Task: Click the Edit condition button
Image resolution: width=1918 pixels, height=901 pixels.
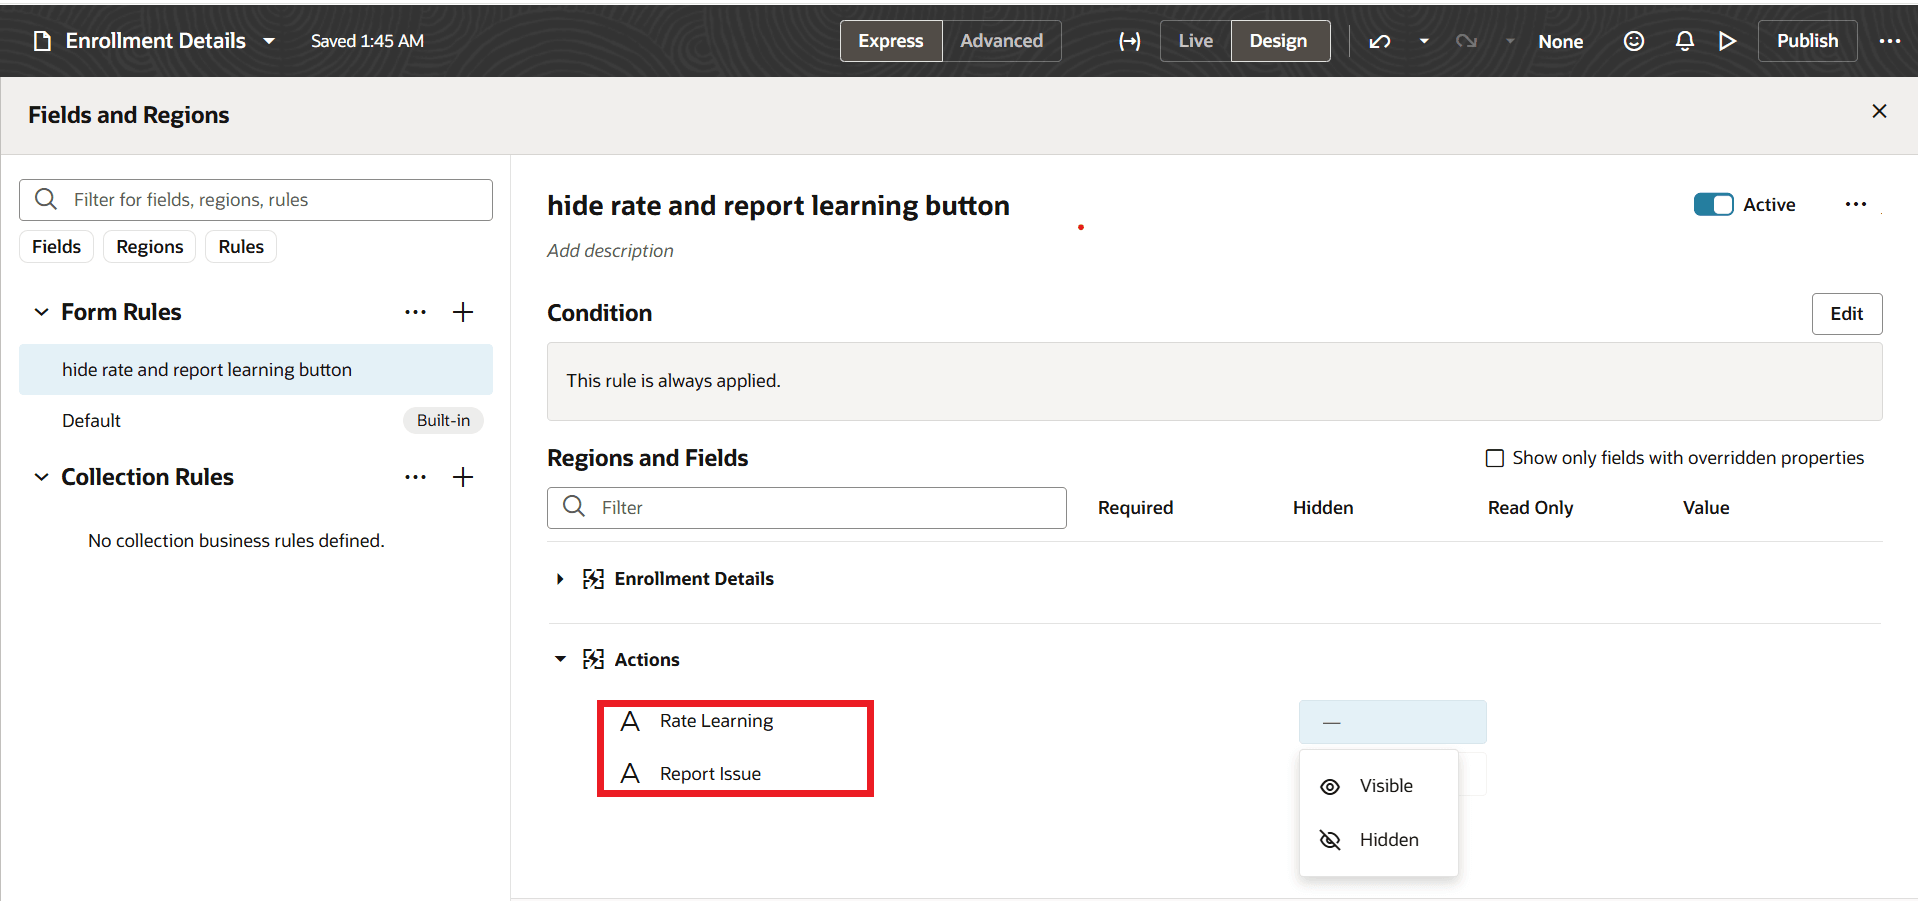Action: click(x=1846, y=314)
